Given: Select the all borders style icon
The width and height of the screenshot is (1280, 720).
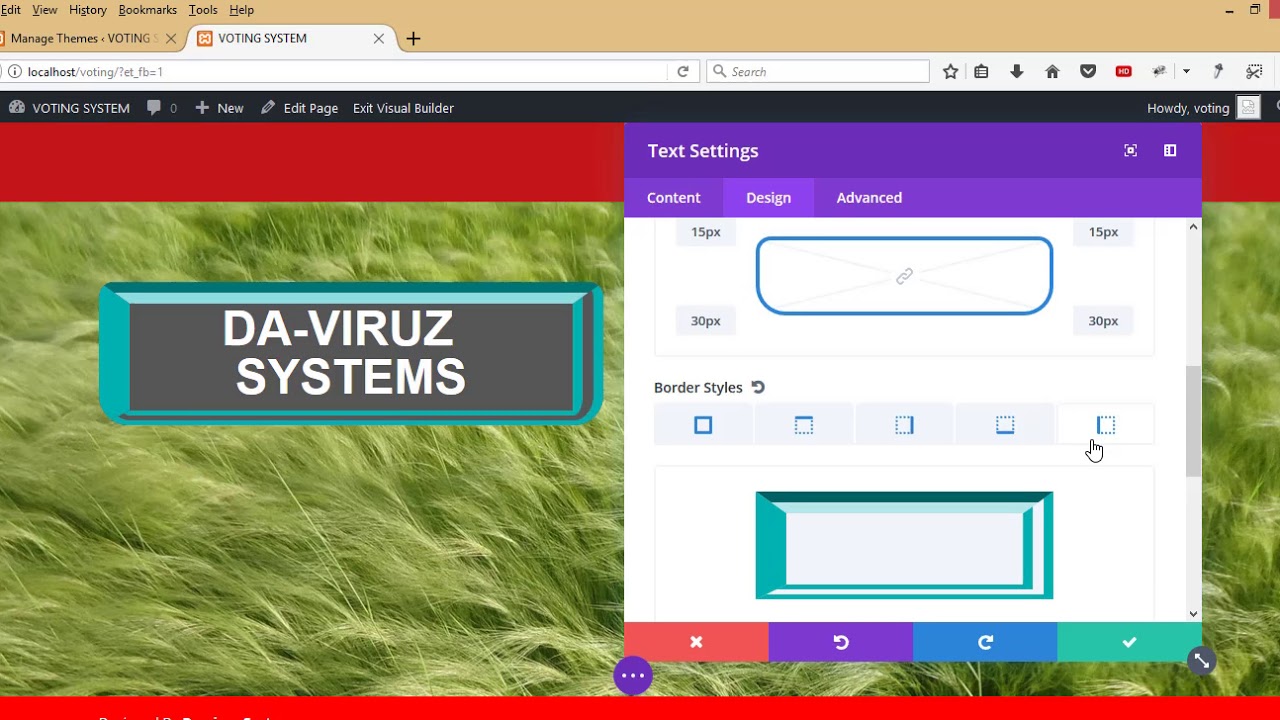Looking at the screenshot, I should pos(703,425).
